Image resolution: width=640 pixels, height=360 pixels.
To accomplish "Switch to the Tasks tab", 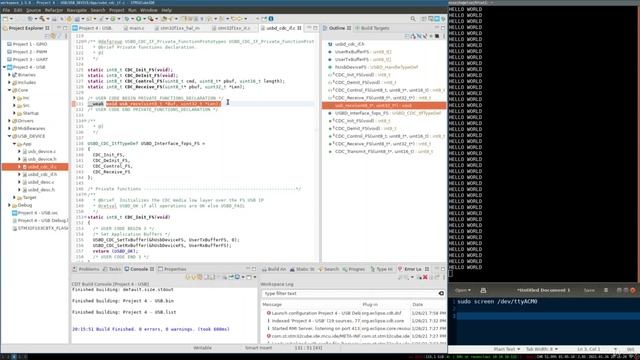I will (x=112, y=269).
